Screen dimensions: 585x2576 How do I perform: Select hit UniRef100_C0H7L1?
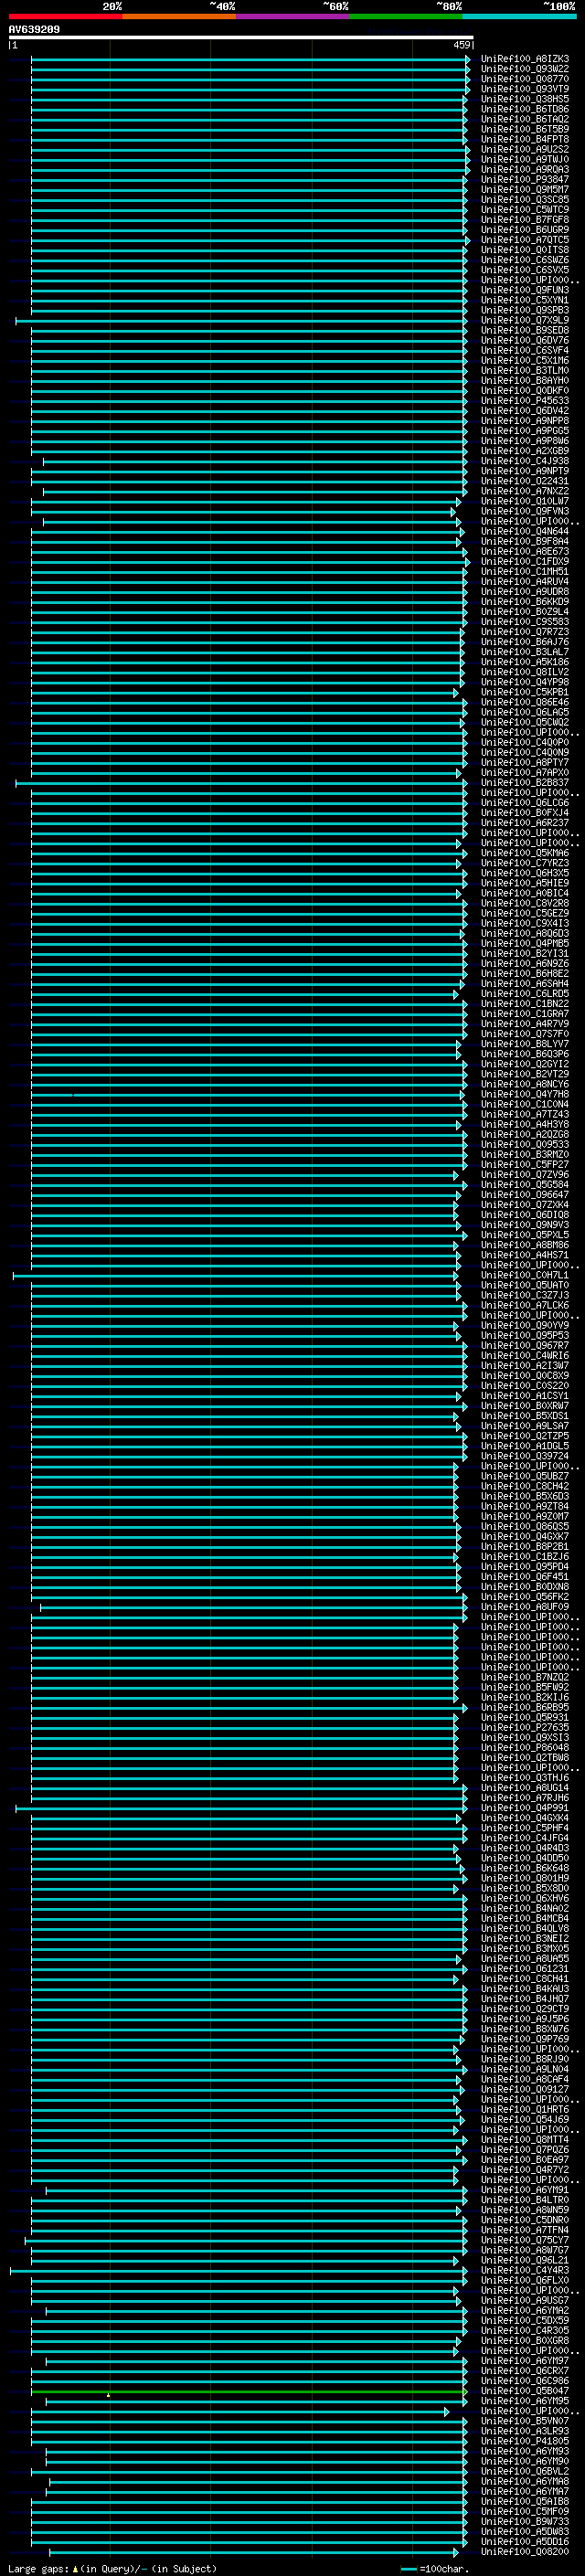coord(525,1275)
